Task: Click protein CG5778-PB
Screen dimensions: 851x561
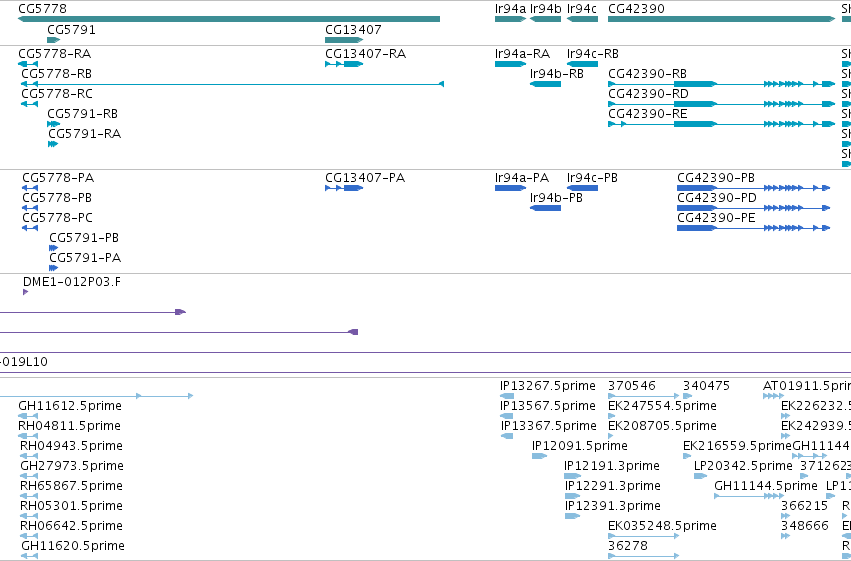Action: coord(30,208)
